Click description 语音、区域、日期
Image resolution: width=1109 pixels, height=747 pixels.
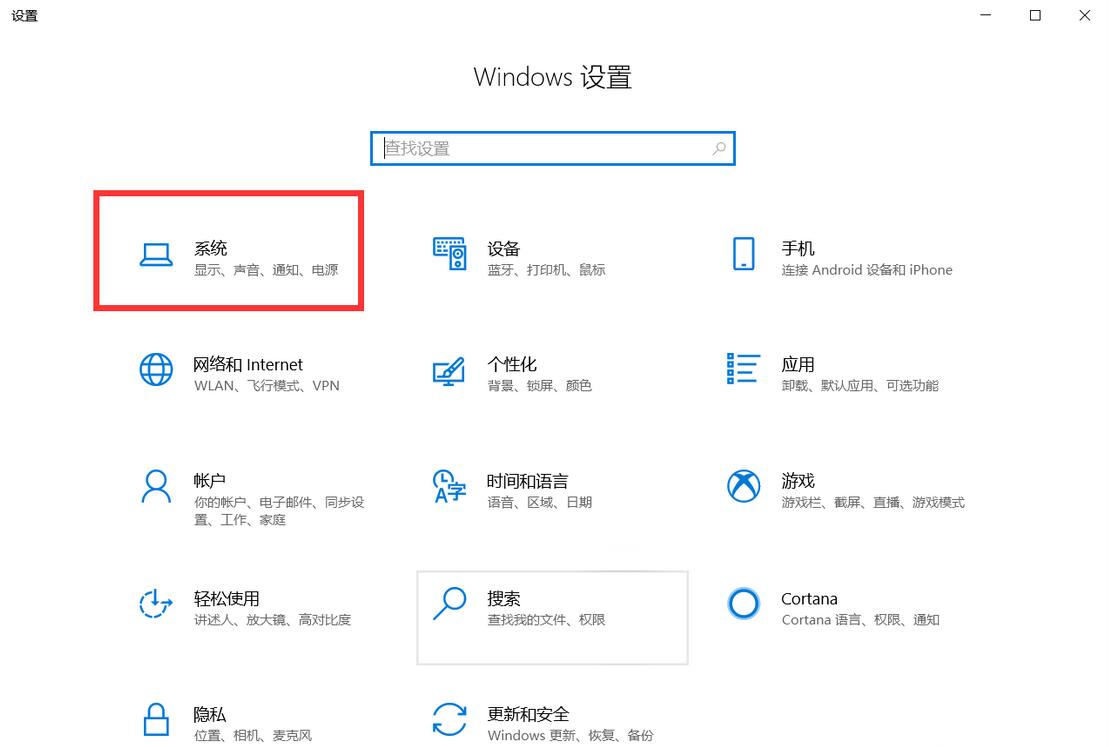click(x=539, y=503)
